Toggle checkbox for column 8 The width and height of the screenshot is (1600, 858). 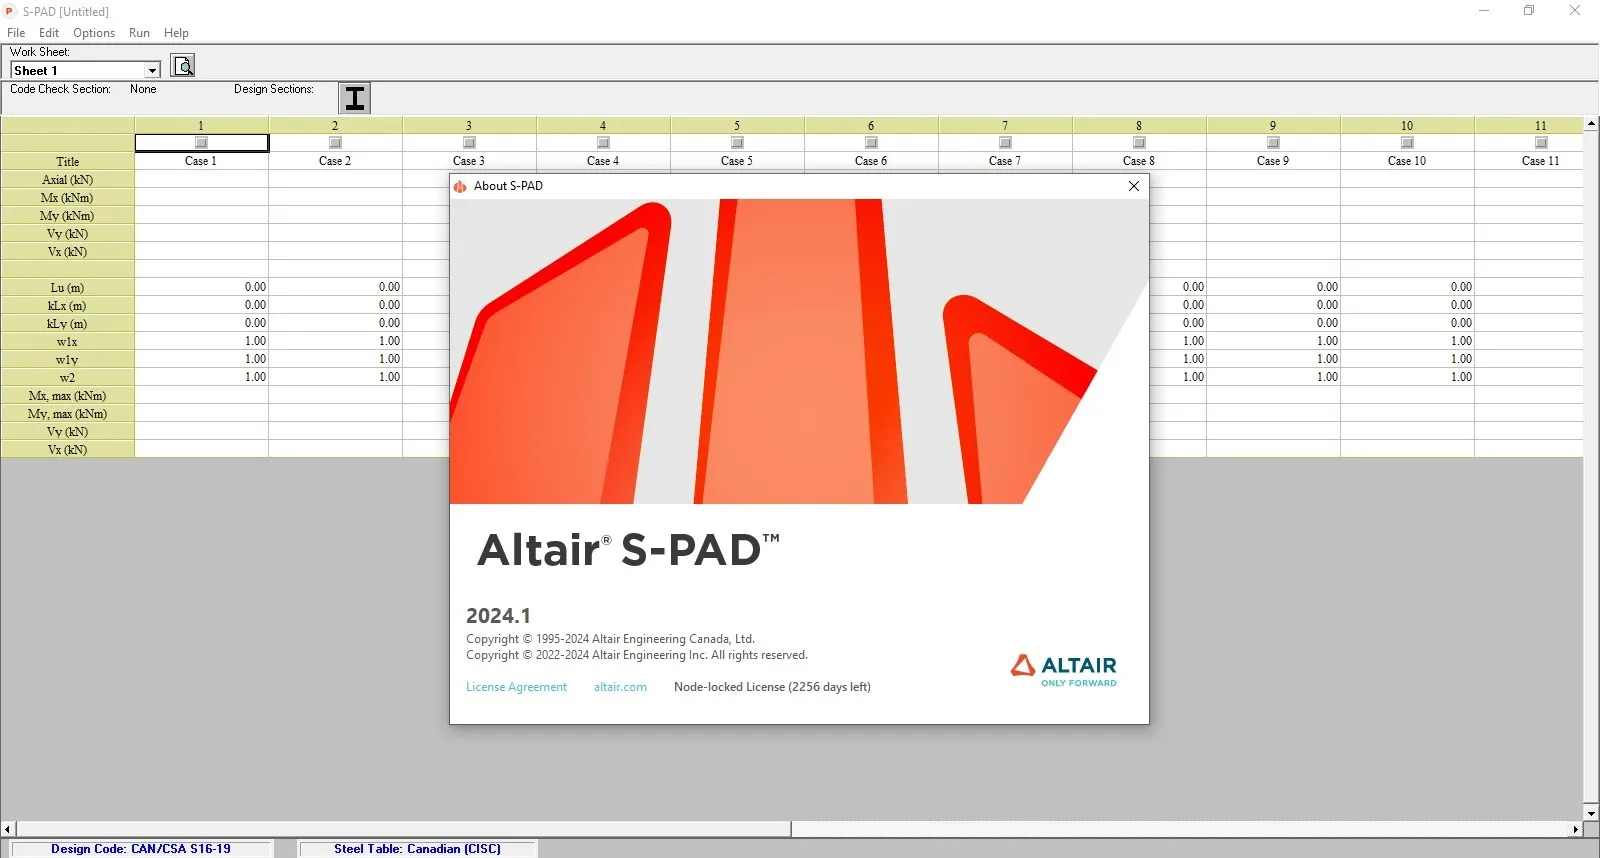(1139, 143)
